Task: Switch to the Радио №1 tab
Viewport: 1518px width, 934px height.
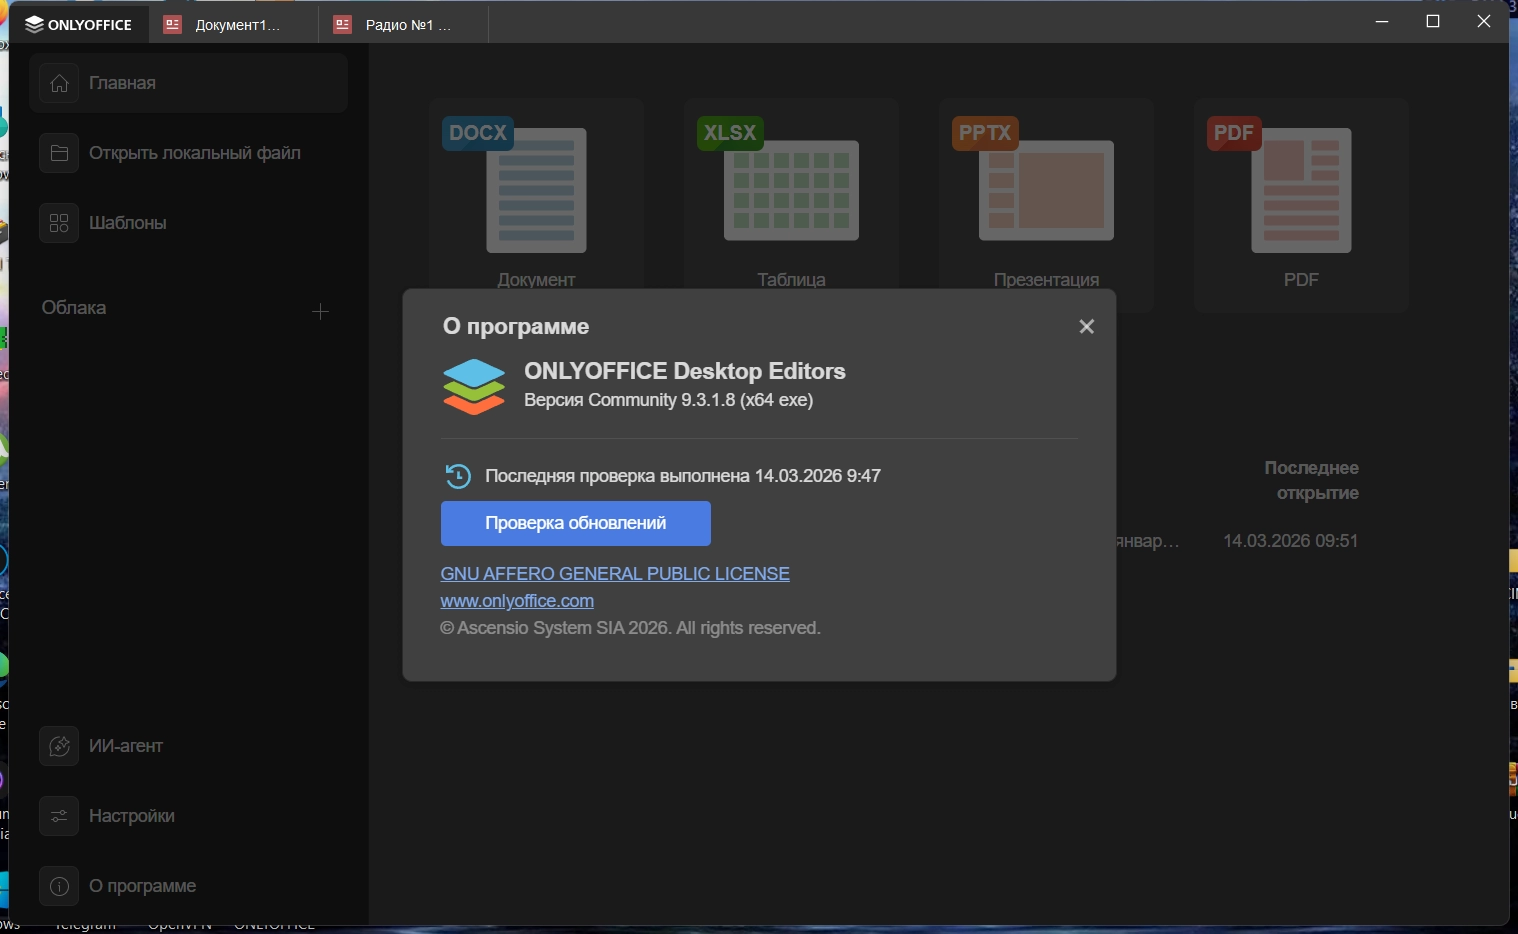Action: click(404, 25)
